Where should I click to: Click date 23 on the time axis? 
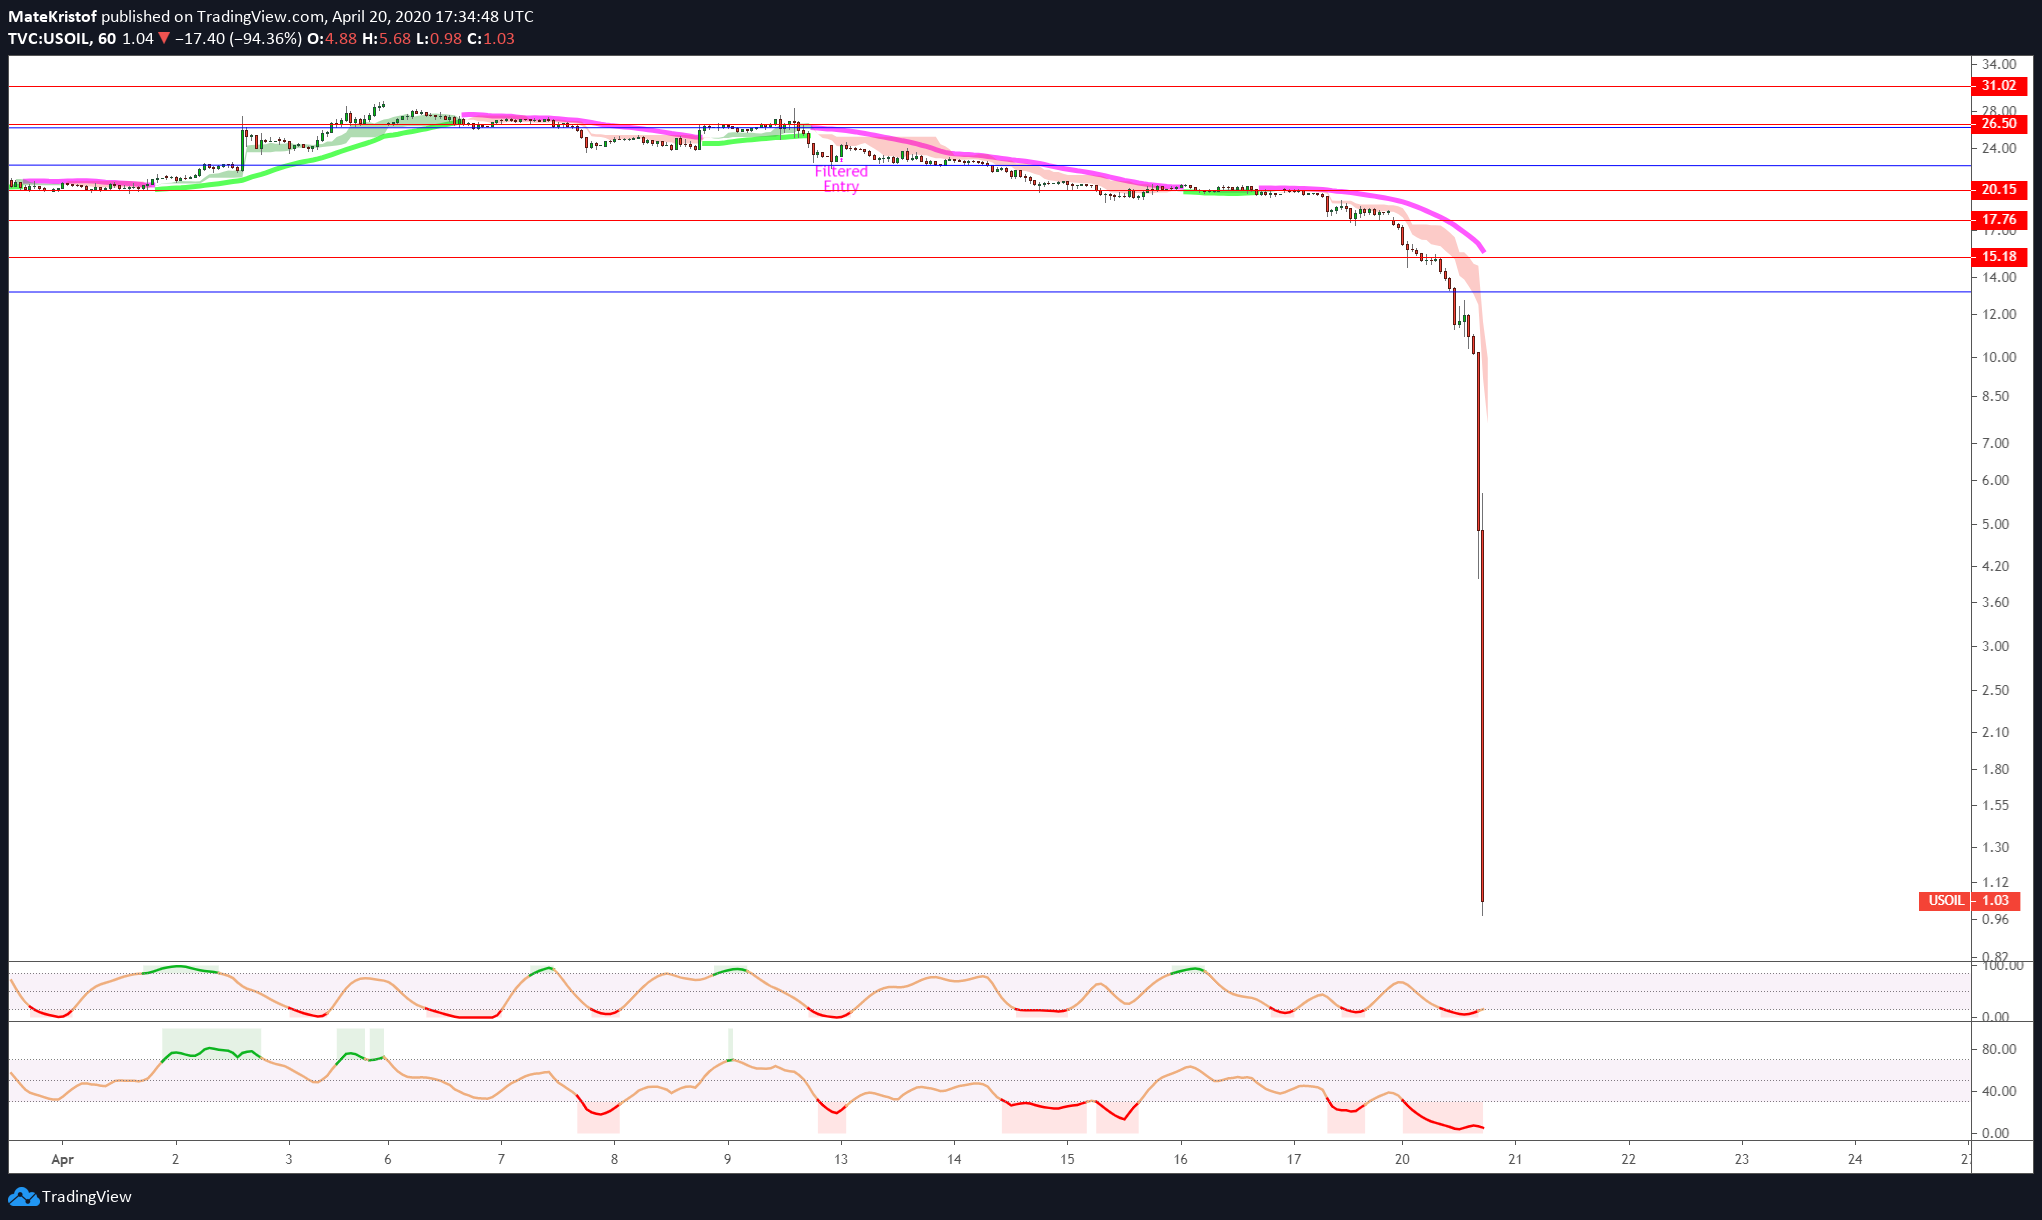click(x=1742, y=1159)
